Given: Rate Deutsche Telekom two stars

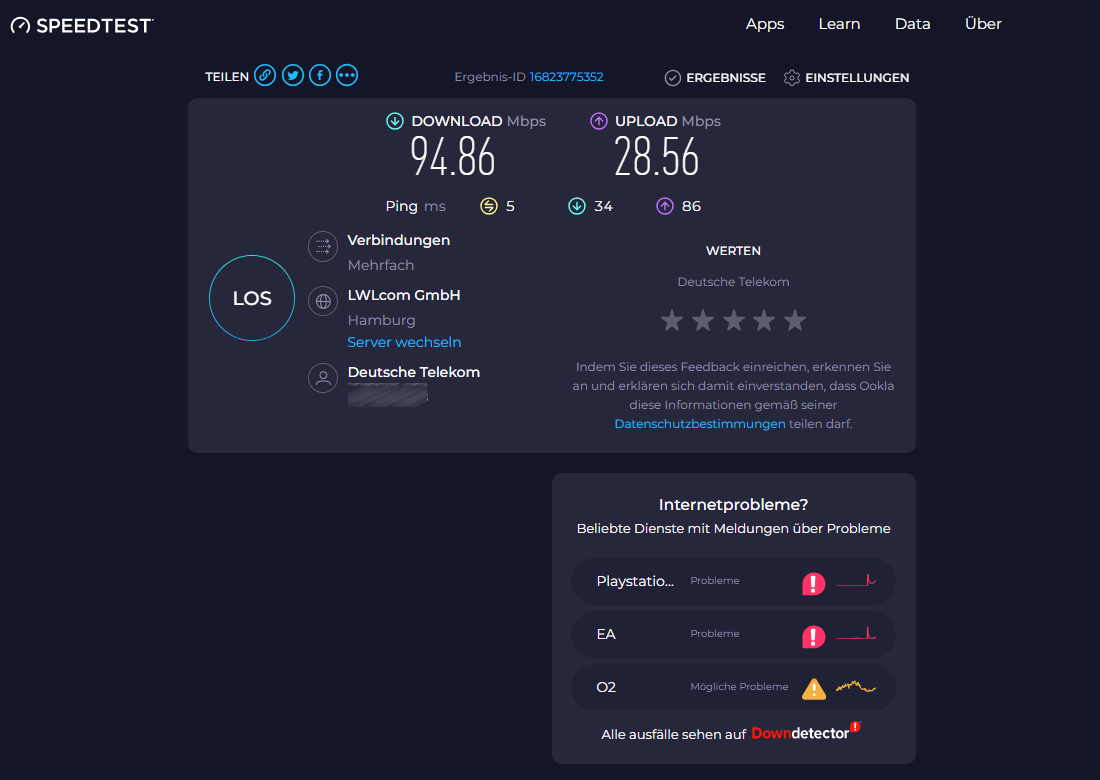Looking at the screenshot, I should [x=703, y=321].
